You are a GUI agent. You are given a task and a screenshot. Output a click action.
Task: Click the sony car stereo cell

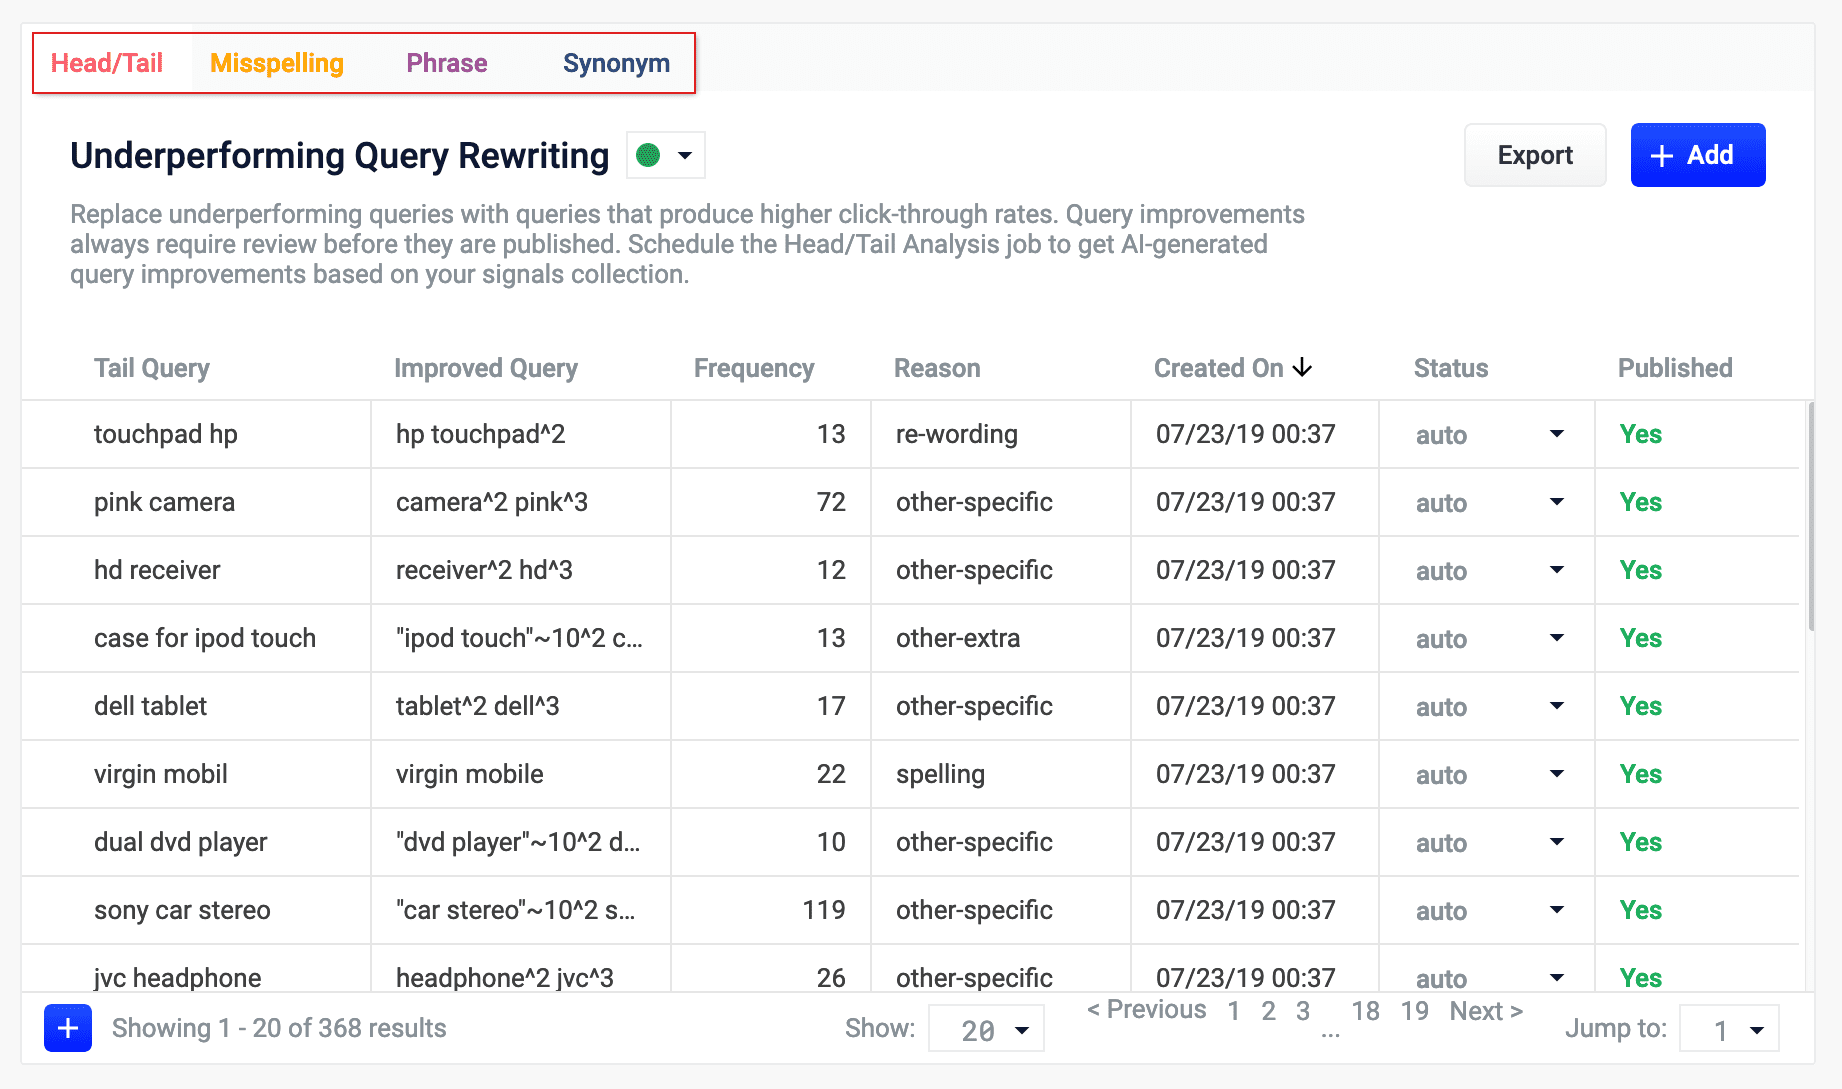click(196, 910)
